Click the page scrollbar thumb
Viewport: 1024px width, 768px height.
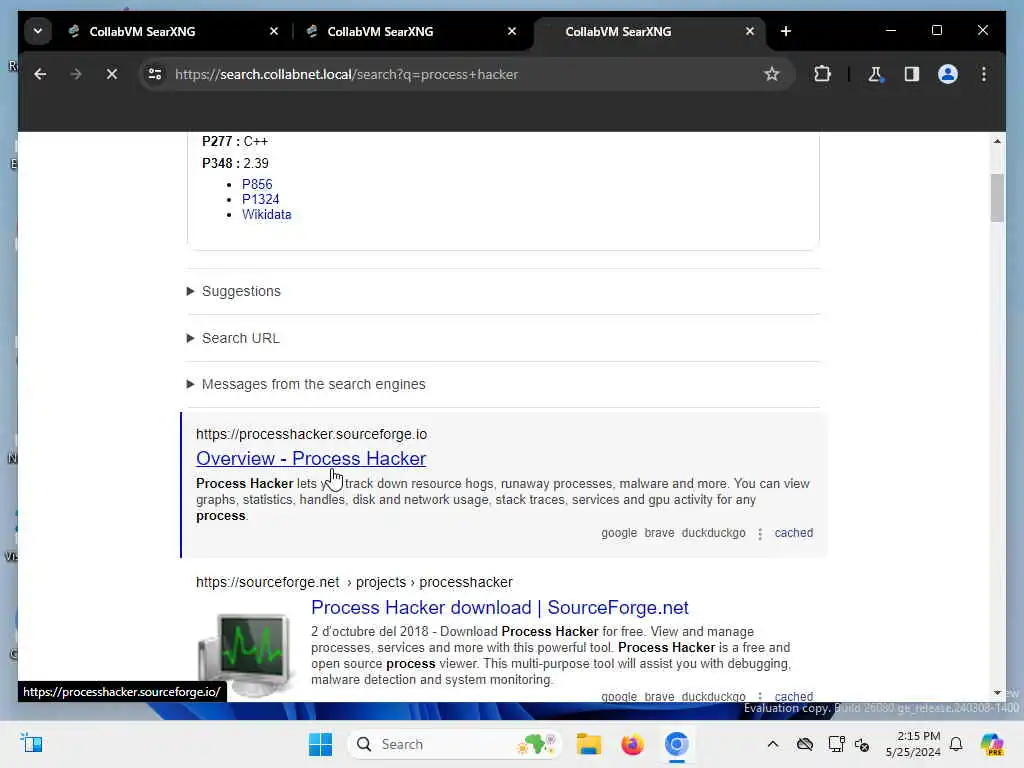point(997,198)
